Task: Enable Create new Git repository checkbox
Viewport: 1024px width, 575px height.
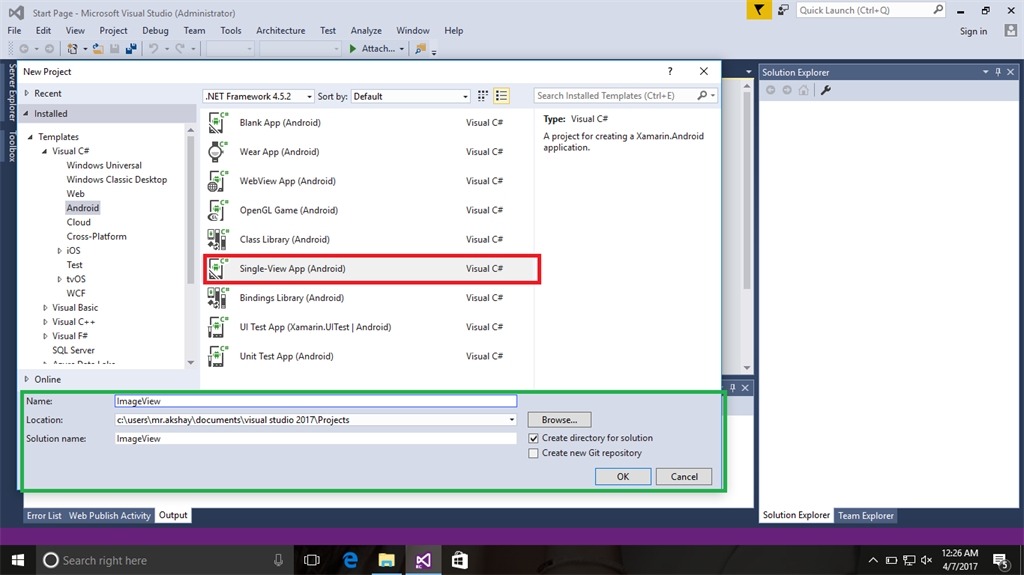Action: 534,453
